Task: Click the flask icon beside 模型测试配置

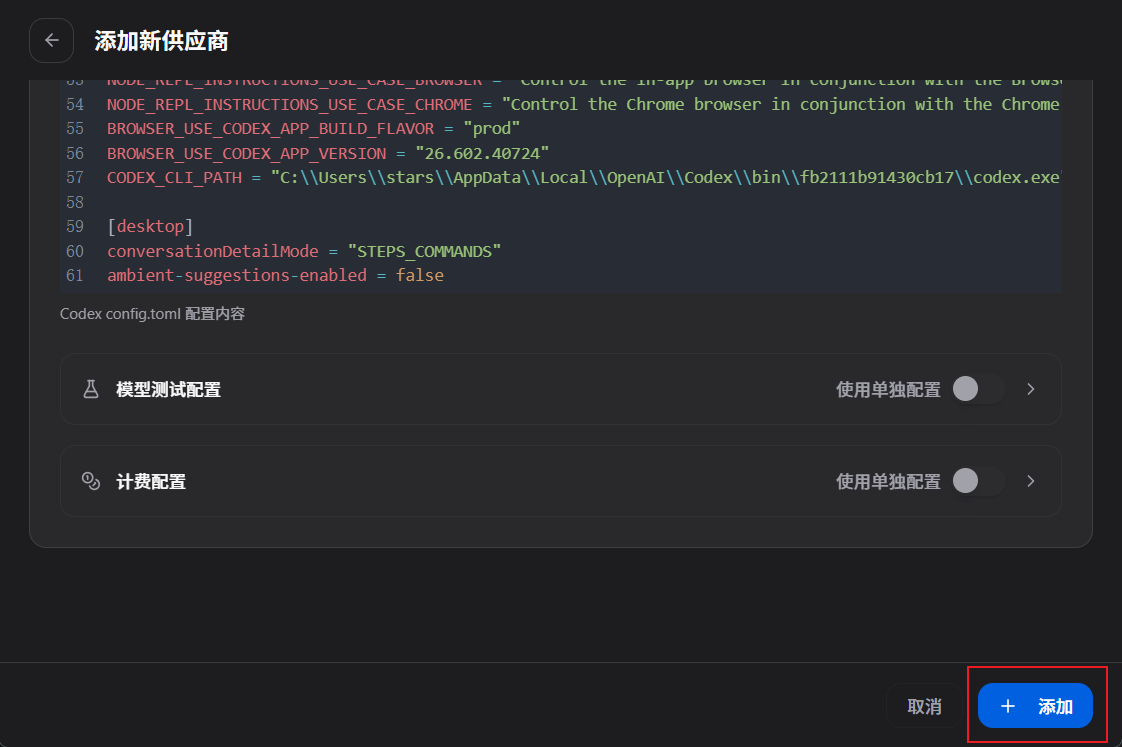Action: pyautogui.click(x=91, y=389)
